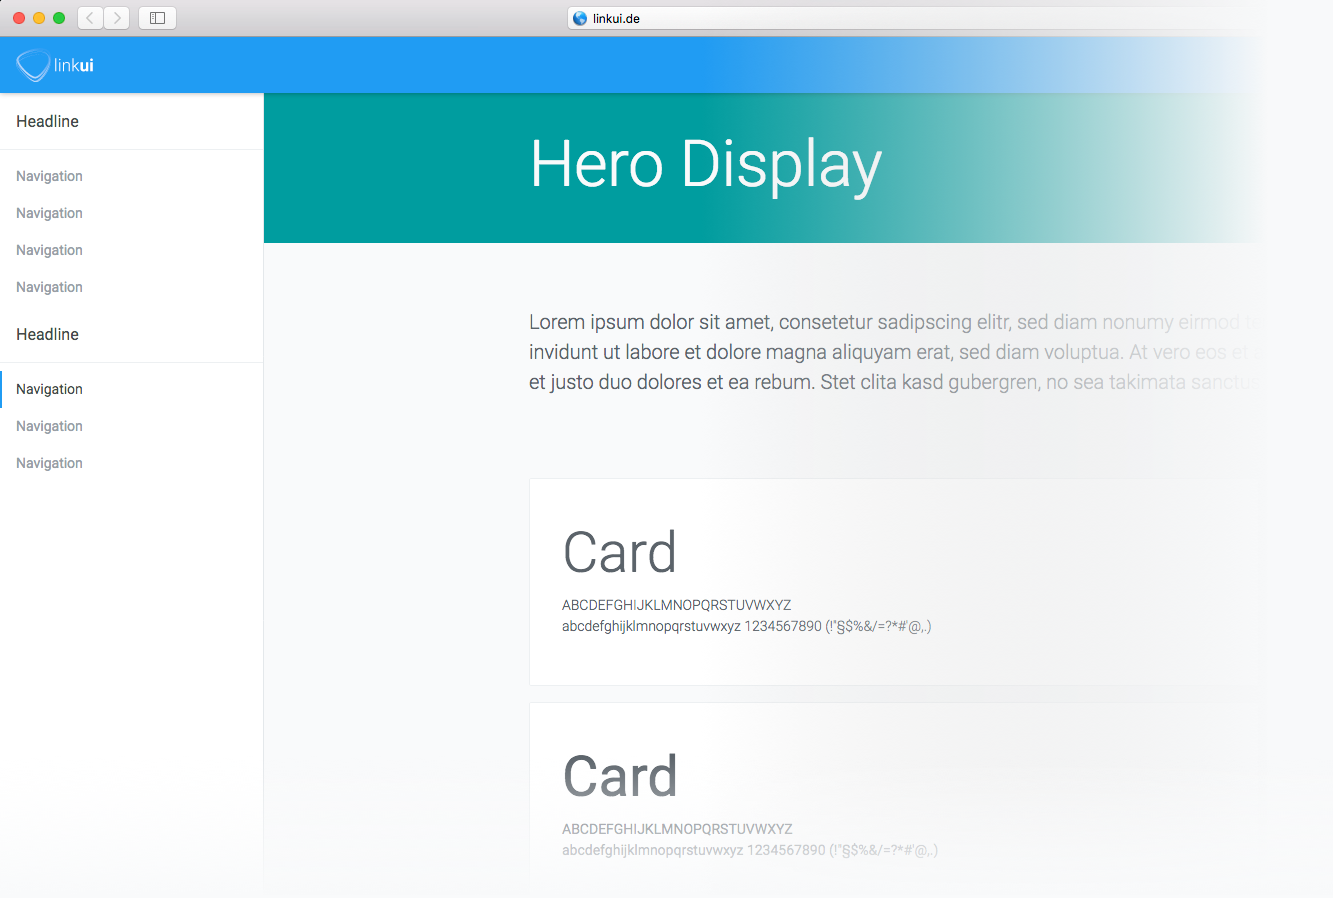Open the Navigation link just below the active one
1333x898 pixels.
click(49, 426)
